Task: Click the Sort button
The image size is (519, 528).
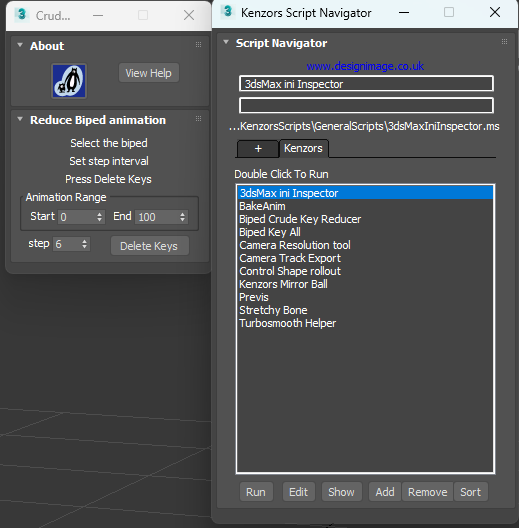Action: (471, 492)
